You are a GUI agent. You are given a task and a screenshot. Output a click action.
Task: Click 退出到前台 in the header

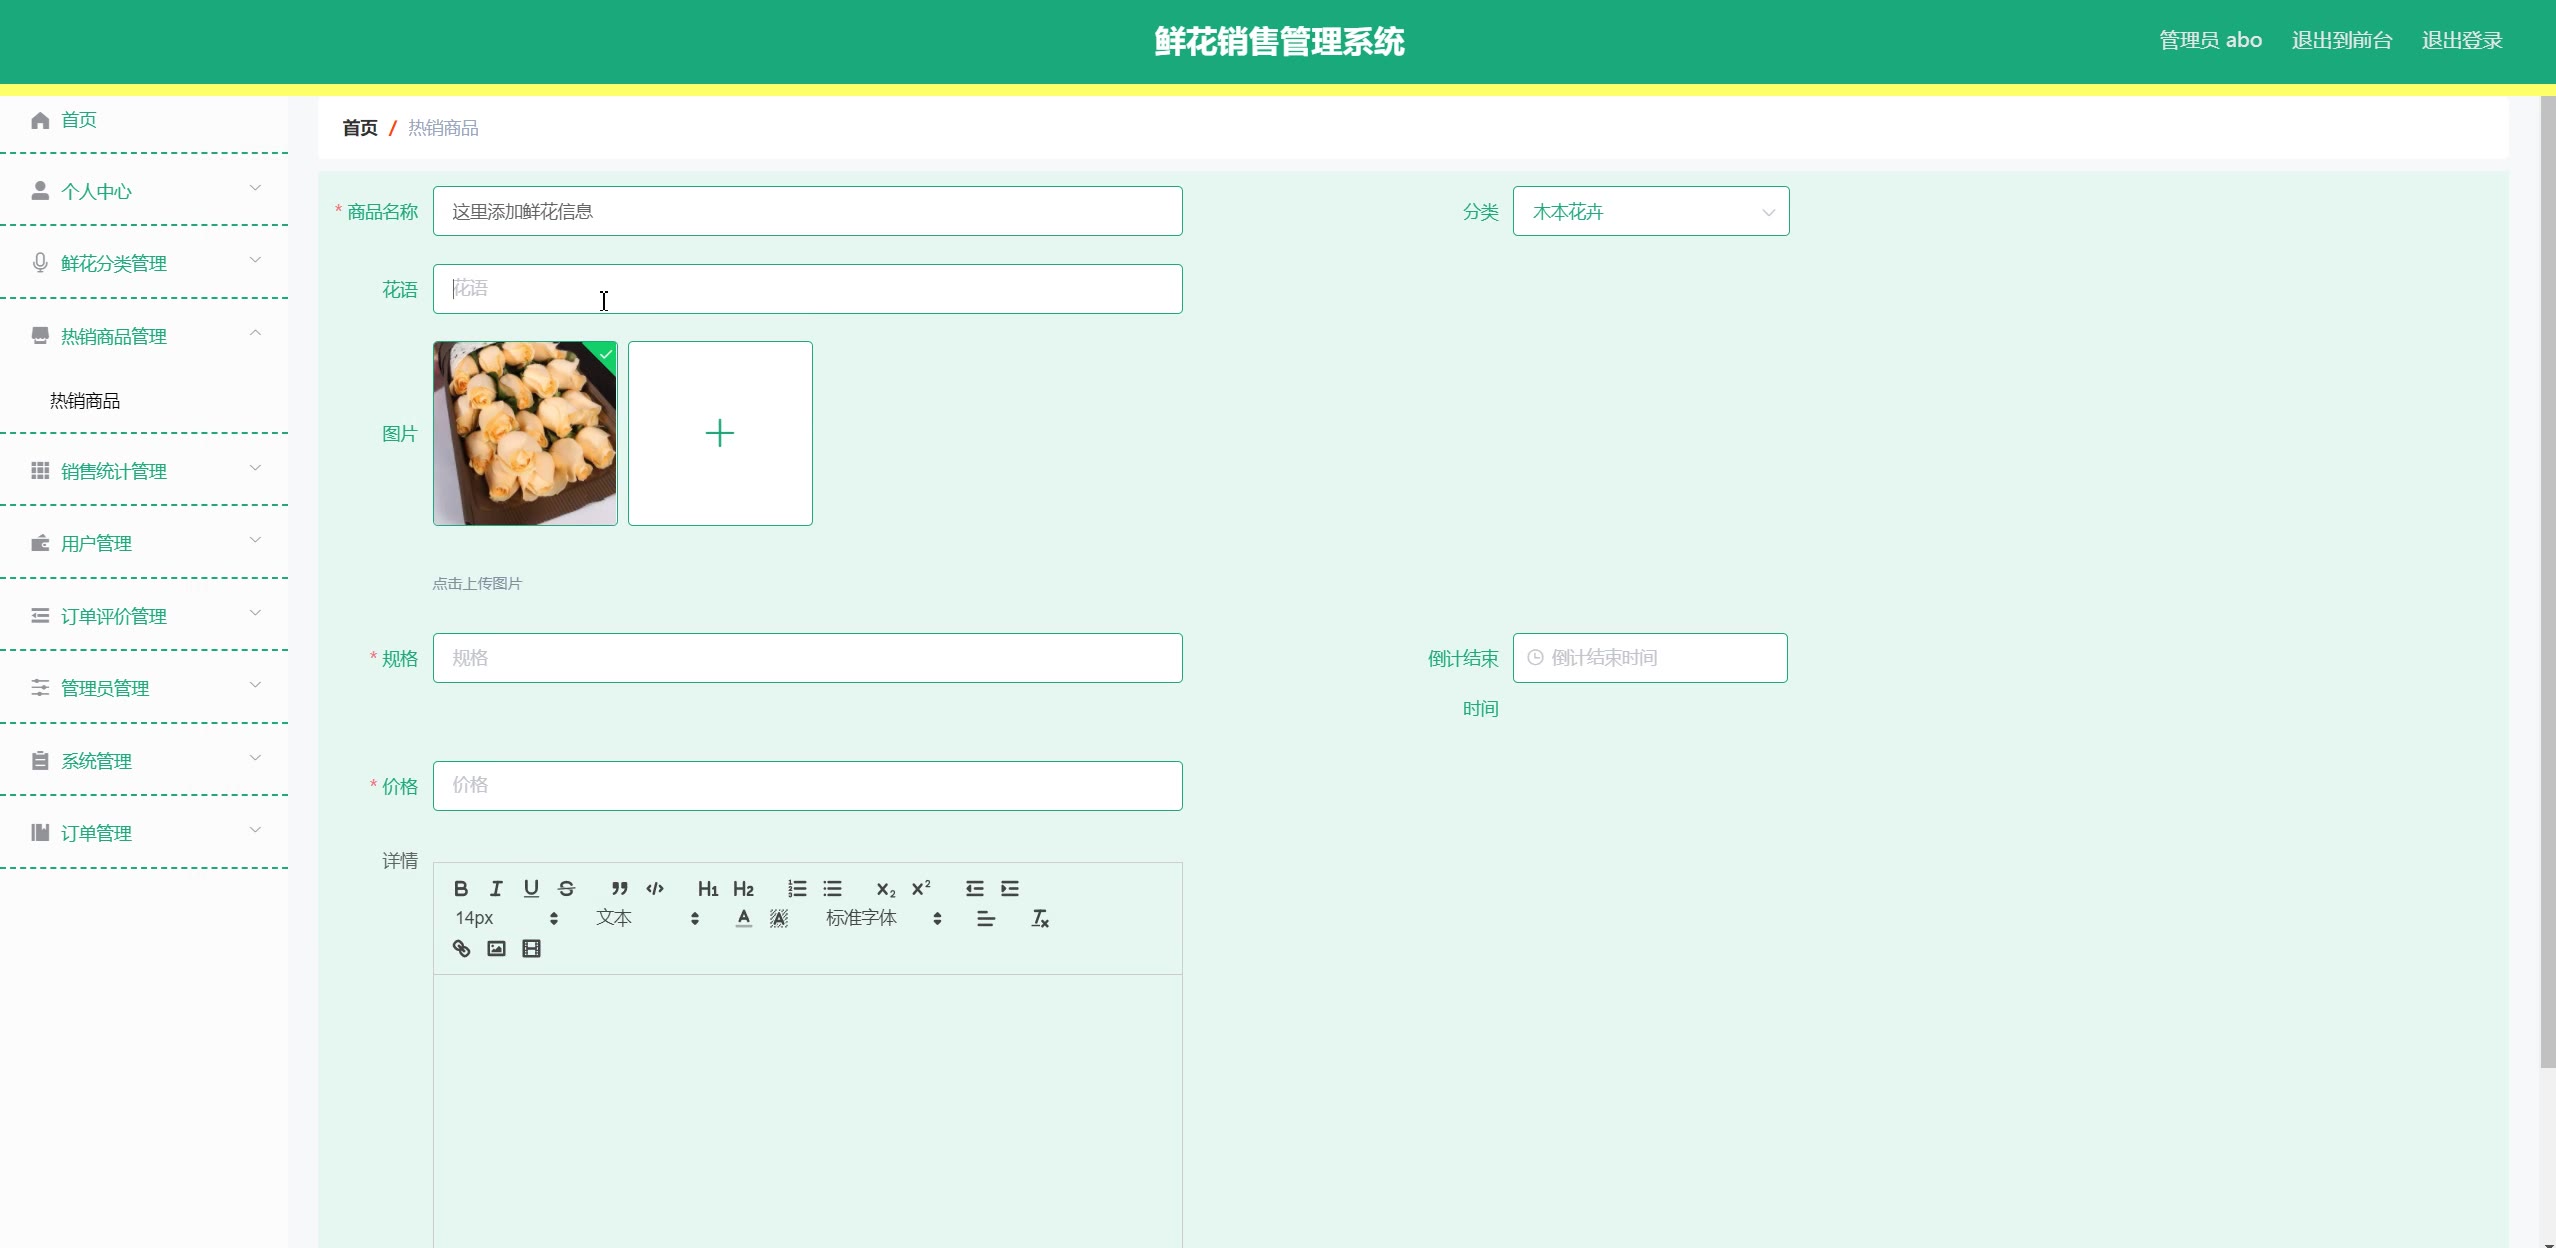pyautogui.click(x=2342, y=41)
